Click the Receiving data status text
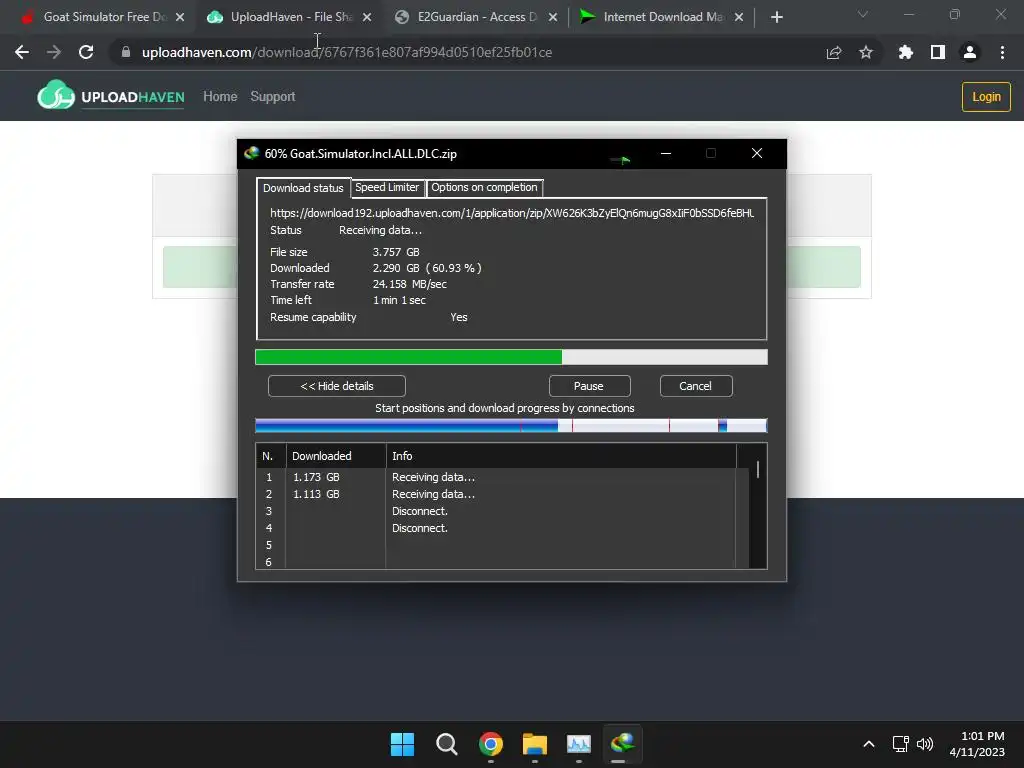The image size is (1024, 768). point(380,231)
